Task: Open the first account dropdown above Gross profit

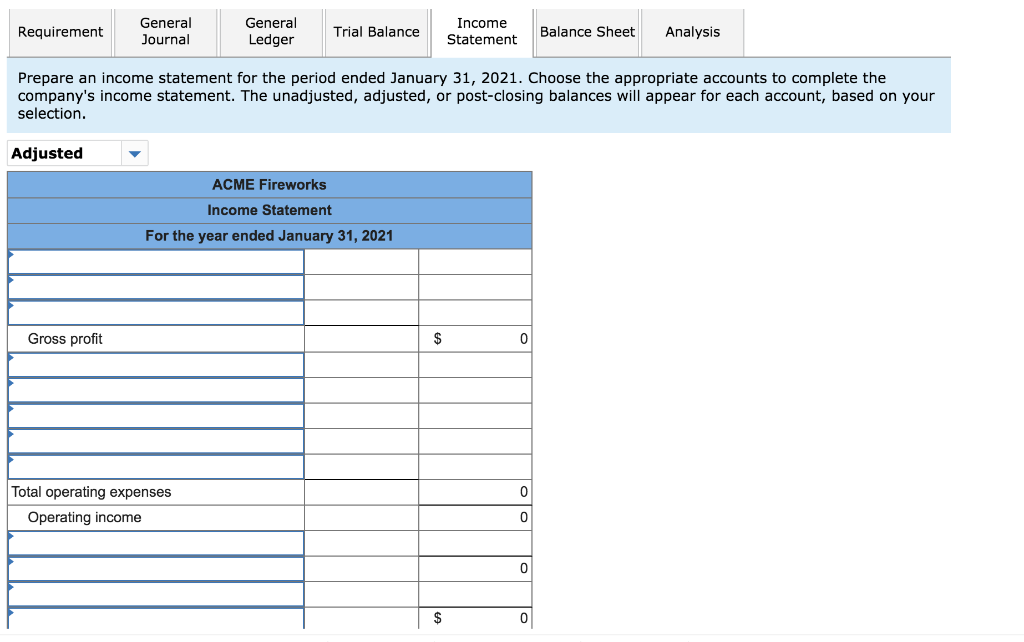Action: point(156,262)
